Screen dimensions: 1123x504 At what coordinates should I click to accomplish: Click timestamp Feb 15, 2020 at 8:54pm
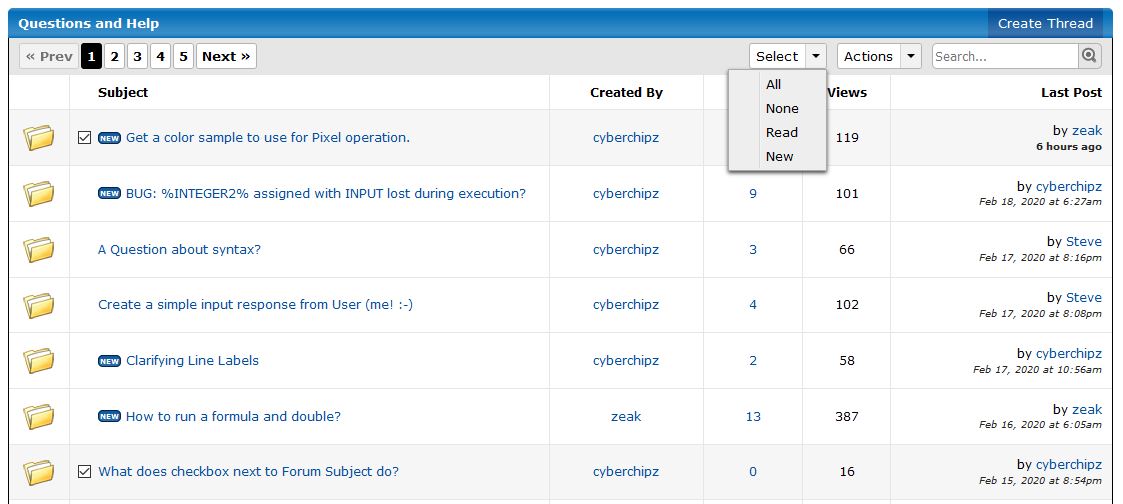(x=1040, y=481)
